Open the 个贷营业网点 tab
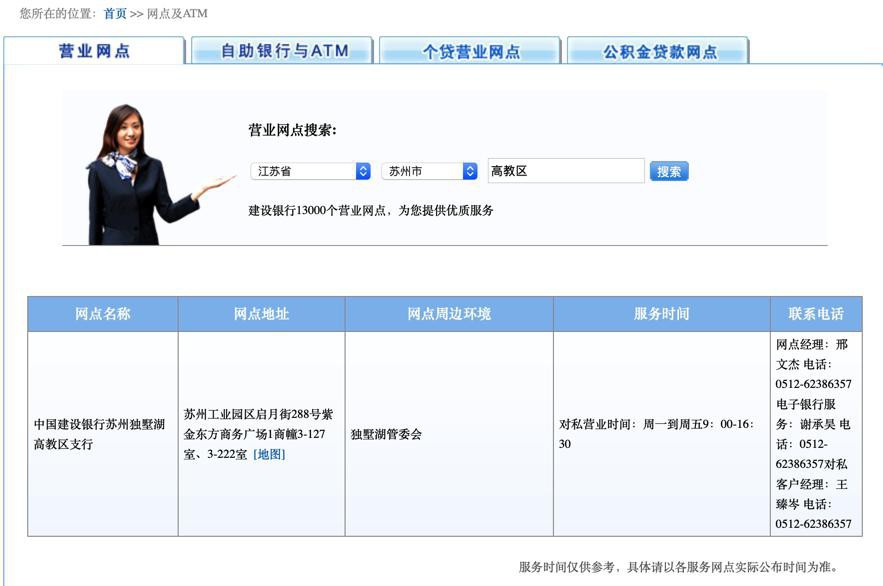The width and height of the screenshot is (883, 586). [x=470, y=51]
